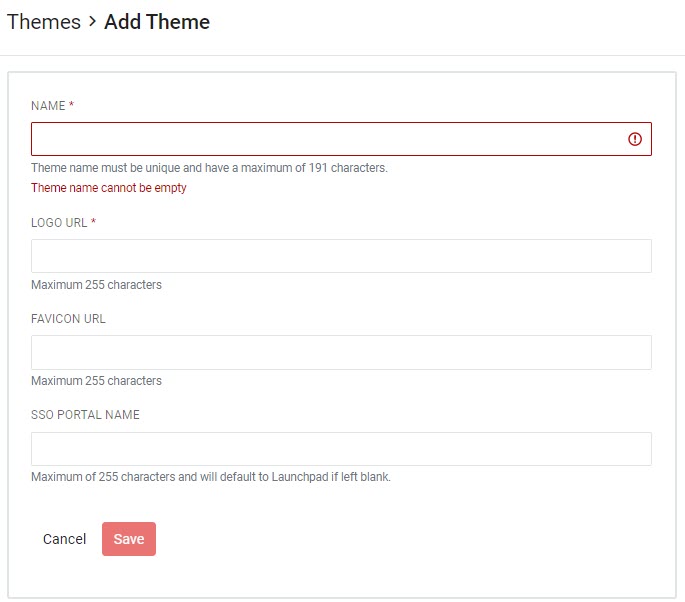Screen dimensions: 685x602
Task: Click 'Maximum 255 characters' under Favicon URL
Action: pos(96,381)
